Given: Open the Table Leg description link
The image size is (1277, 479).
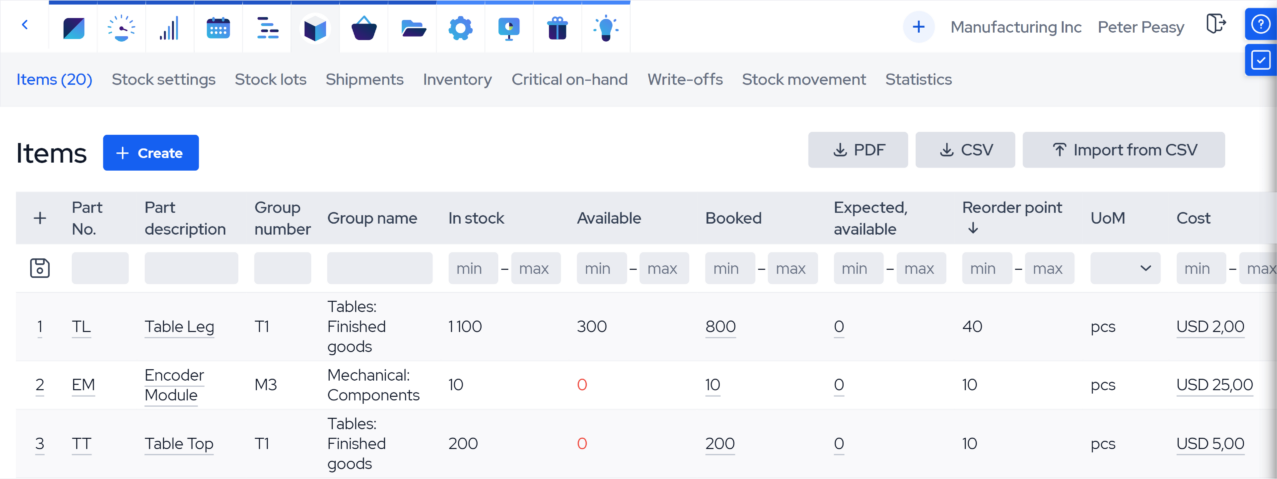Looking at the screenshot, I should point(180,327).
